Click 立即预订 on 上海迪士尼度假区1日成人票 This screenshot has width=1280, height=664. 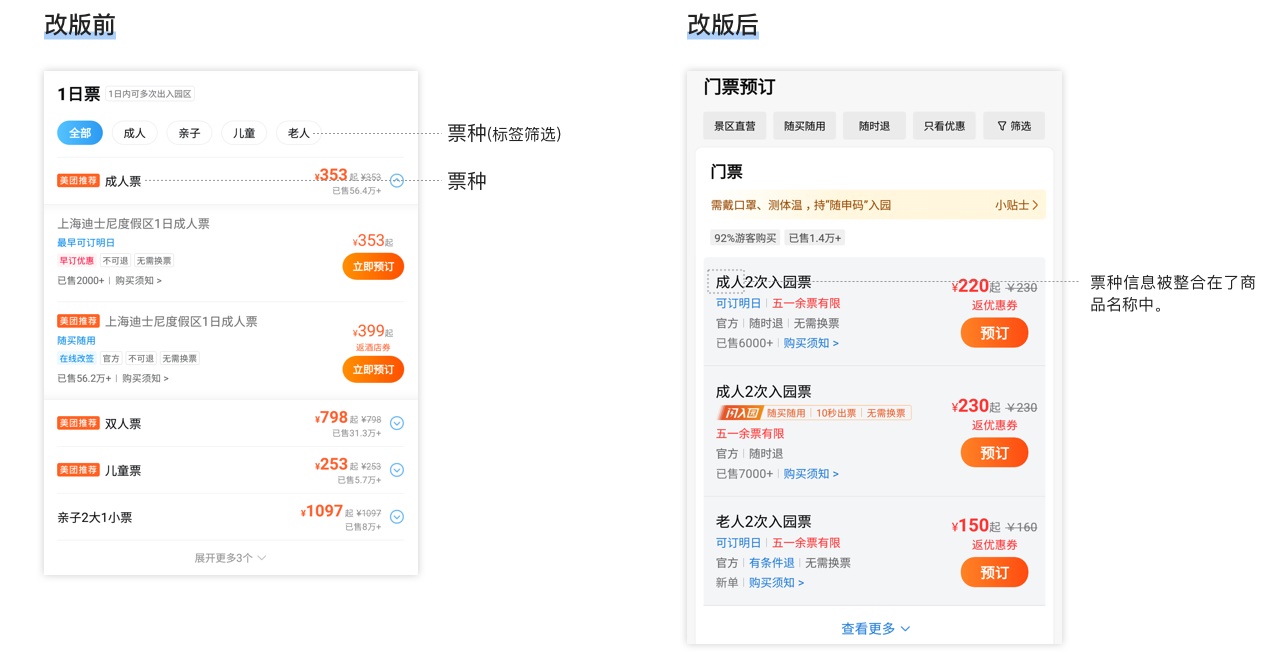pos(373,267)
